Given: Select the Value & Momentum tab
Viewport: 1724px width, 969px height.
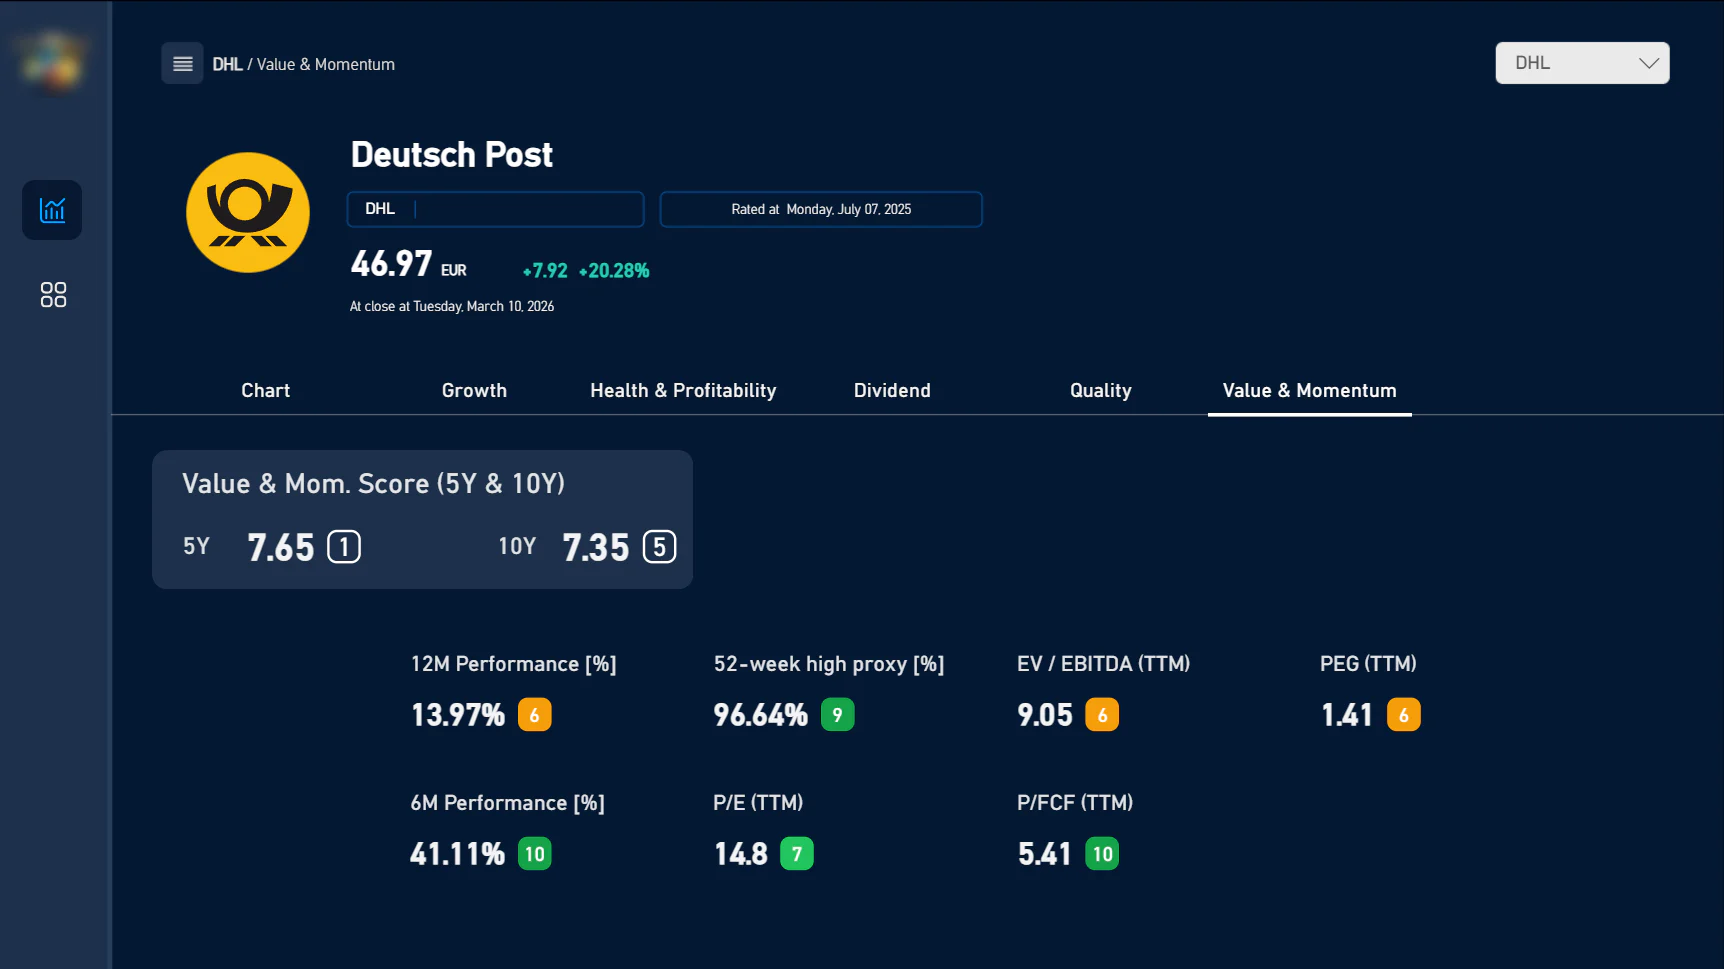Looking at the screenshot, I should tap(1309, 390).
